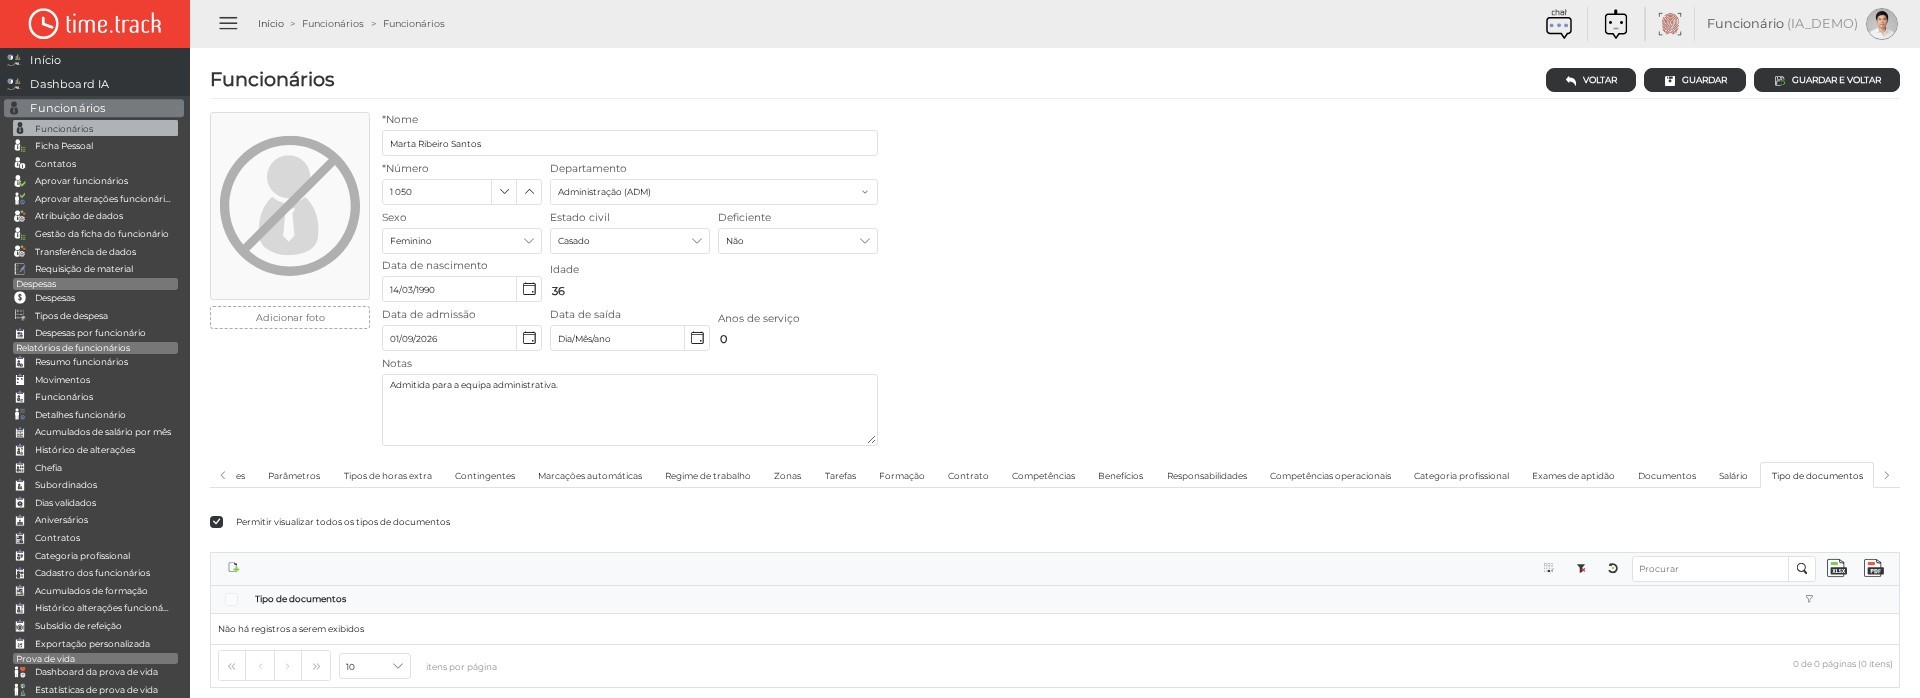Open the chat icon in header

pyautogui.click(x=1559, y=24)
